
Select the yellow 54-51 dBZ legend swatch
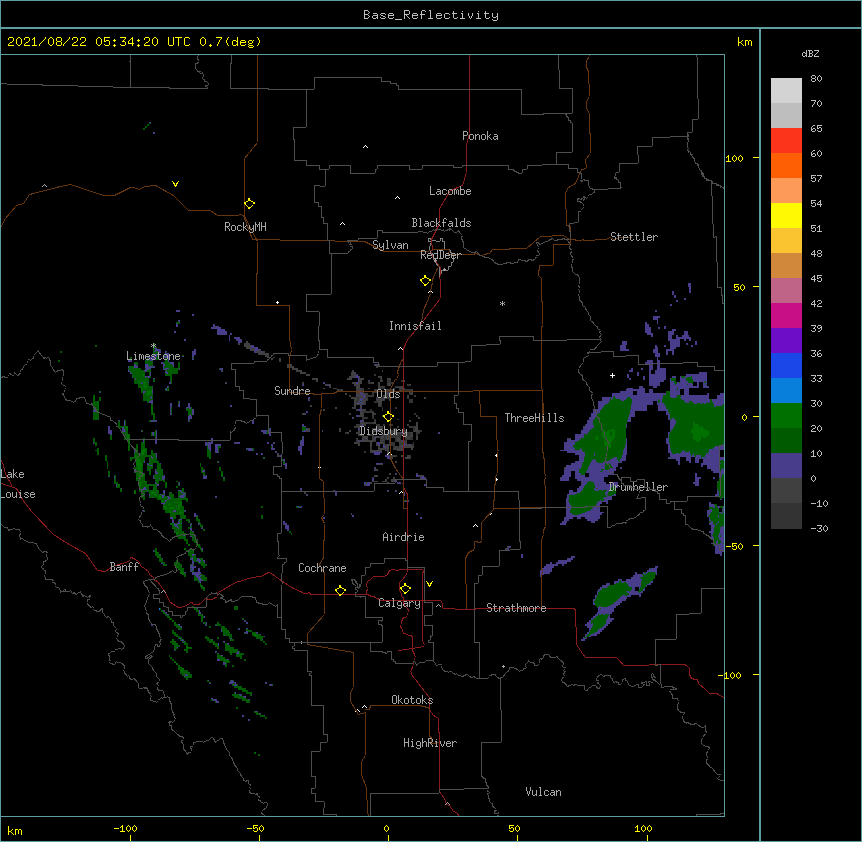[x=786, y=215]
